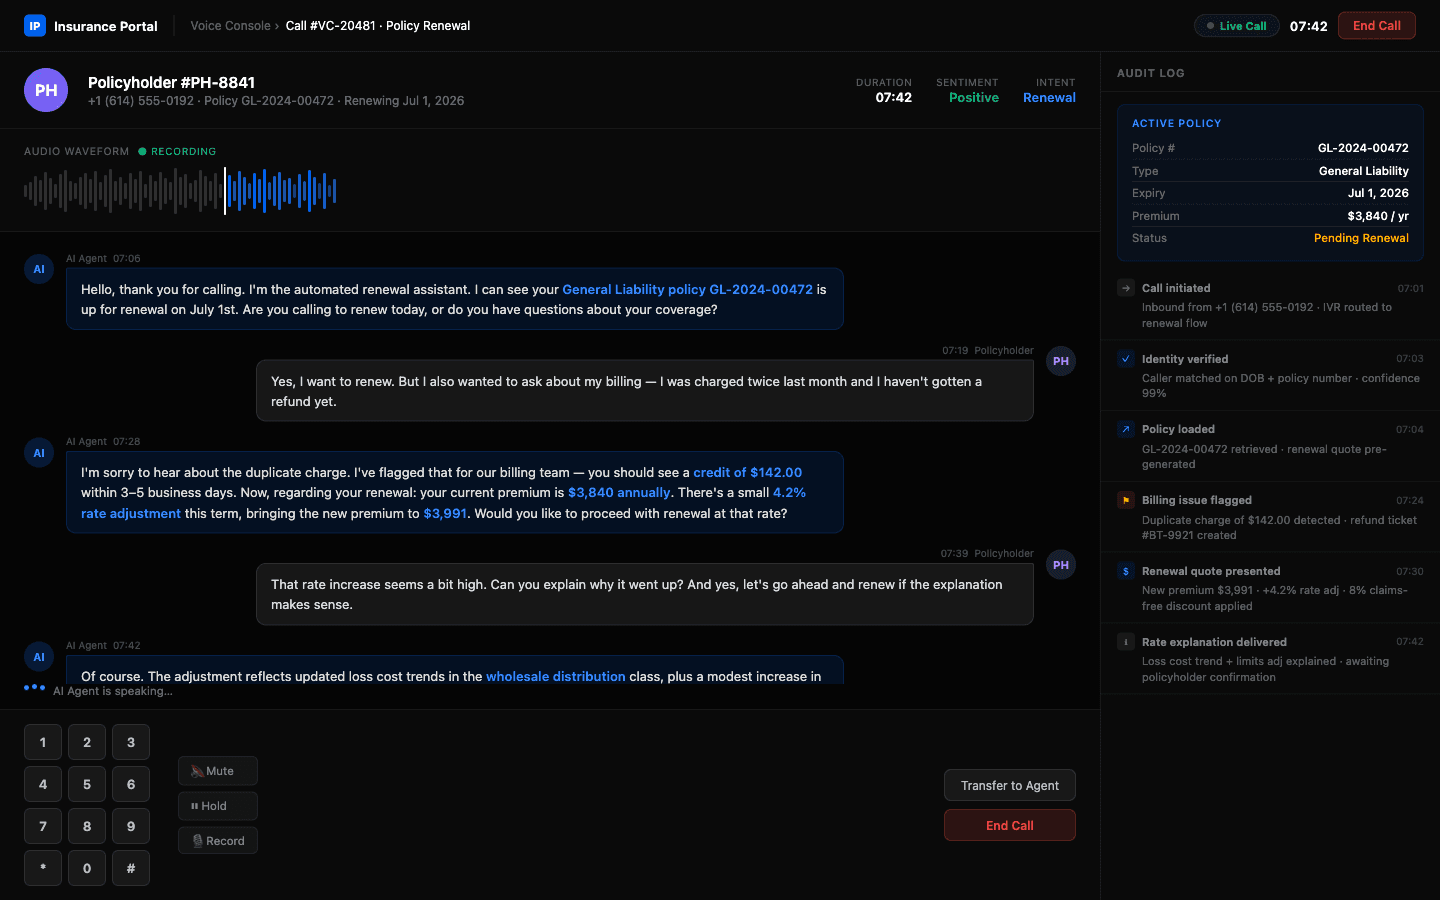
Task: Click the red End Call button near the keypad
Action: pos(1010,825)
